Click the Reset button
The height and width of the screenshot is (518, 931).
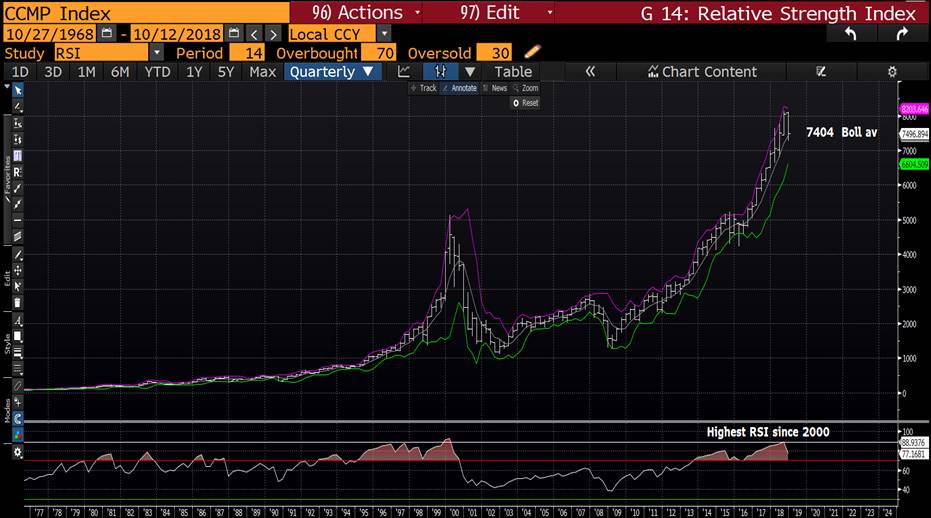pyautogui.click(x=525, y=103)
